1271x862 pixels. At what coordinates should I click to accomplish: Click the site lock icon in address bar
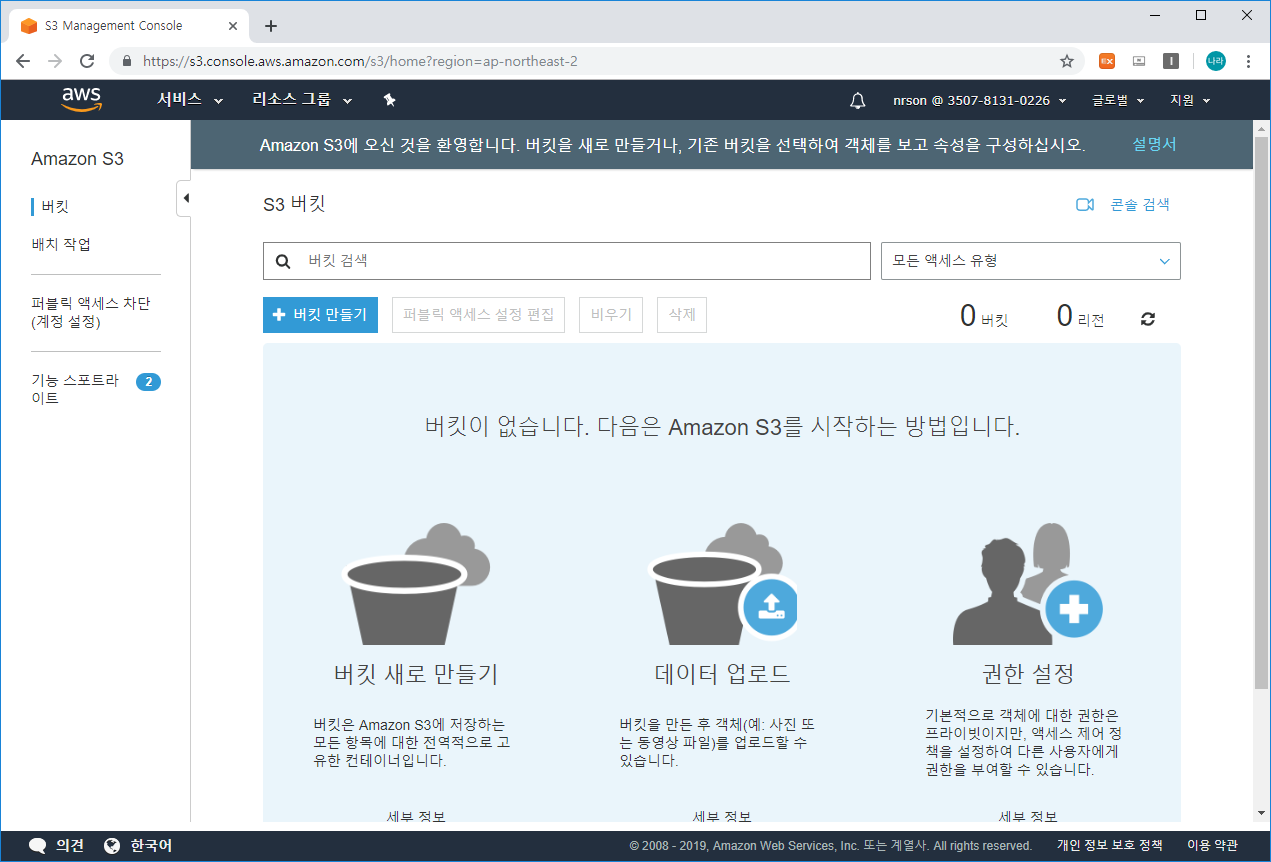click(127, 61)
